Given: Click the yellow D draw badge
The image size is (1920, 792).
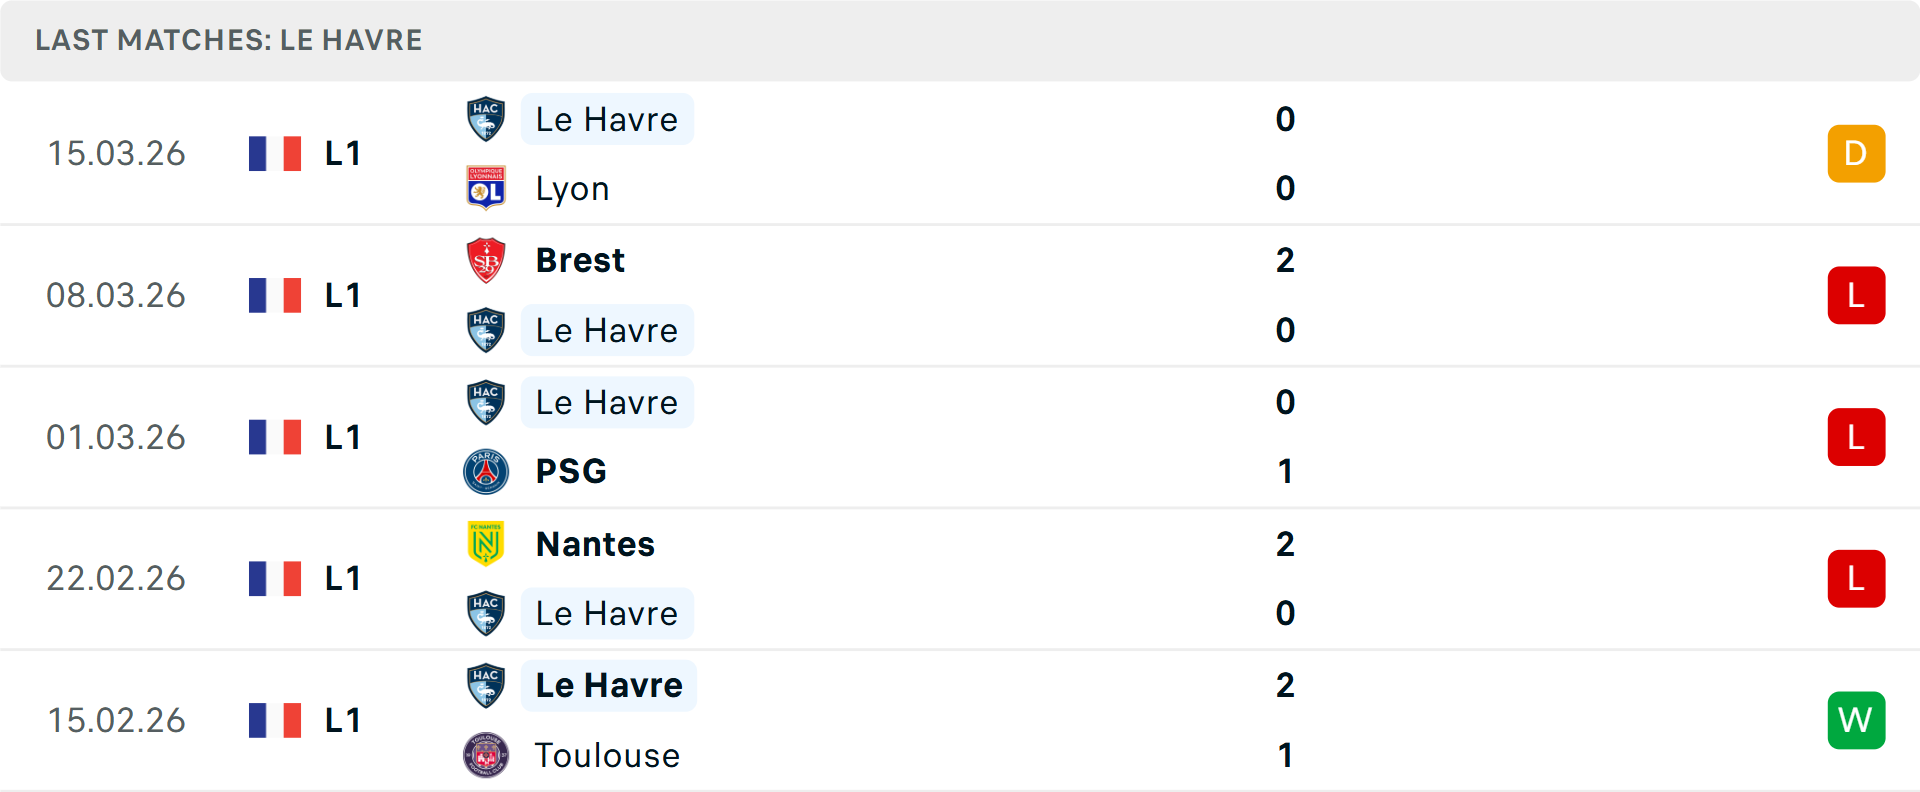Looking at the screenshot, I should pyautogui.click(x=1856, y=153).
